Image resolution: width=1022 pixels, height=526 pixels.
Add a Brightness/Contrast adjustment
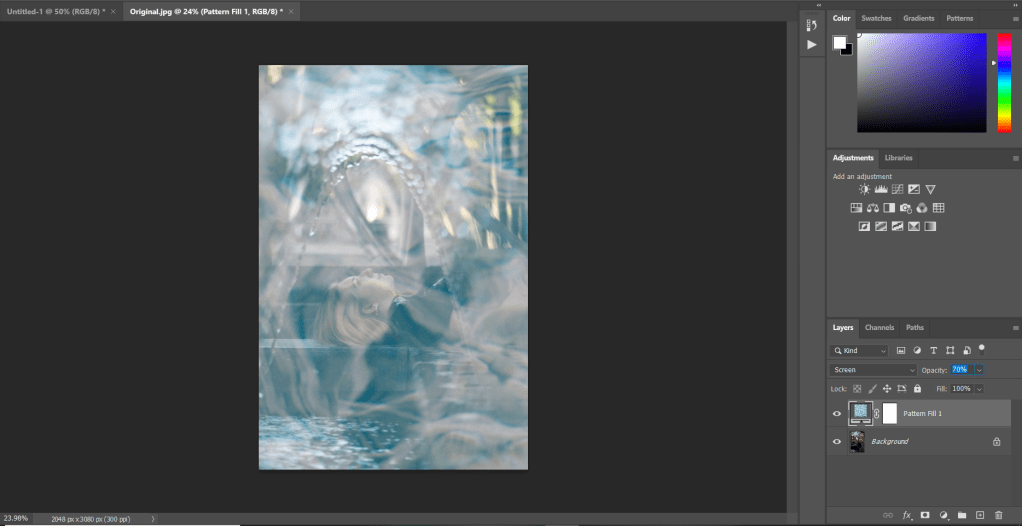[x=865, y=189]
